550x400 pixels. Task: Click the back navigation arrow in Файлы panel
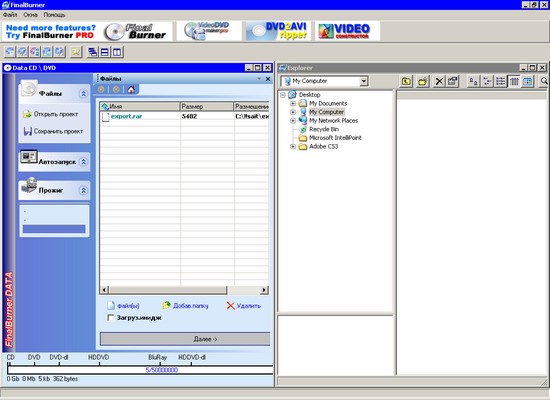click(x=101, y=89)
